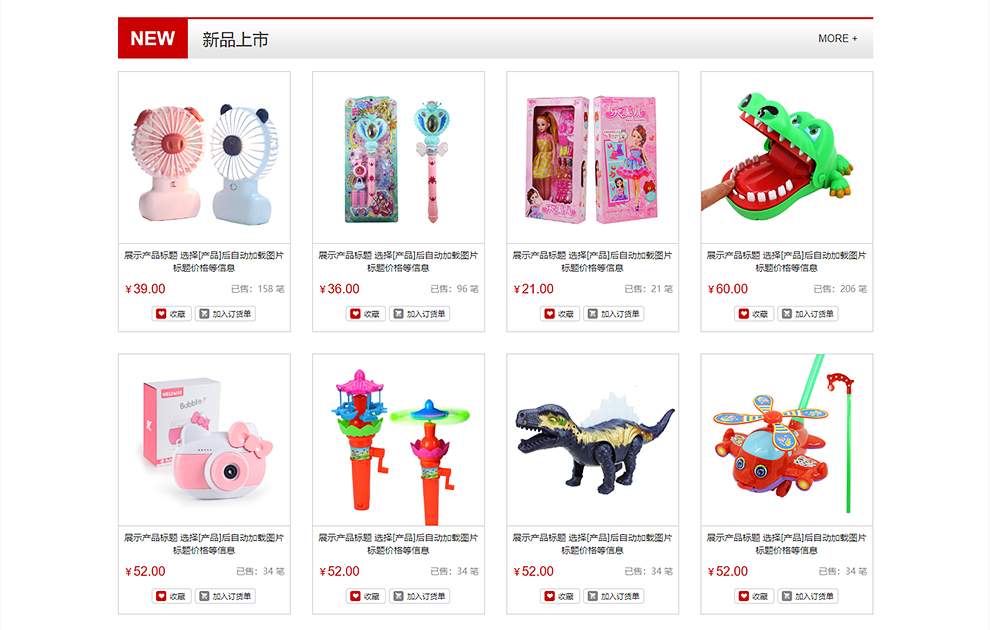Add the ¥39.00 fan to order list

225,314
